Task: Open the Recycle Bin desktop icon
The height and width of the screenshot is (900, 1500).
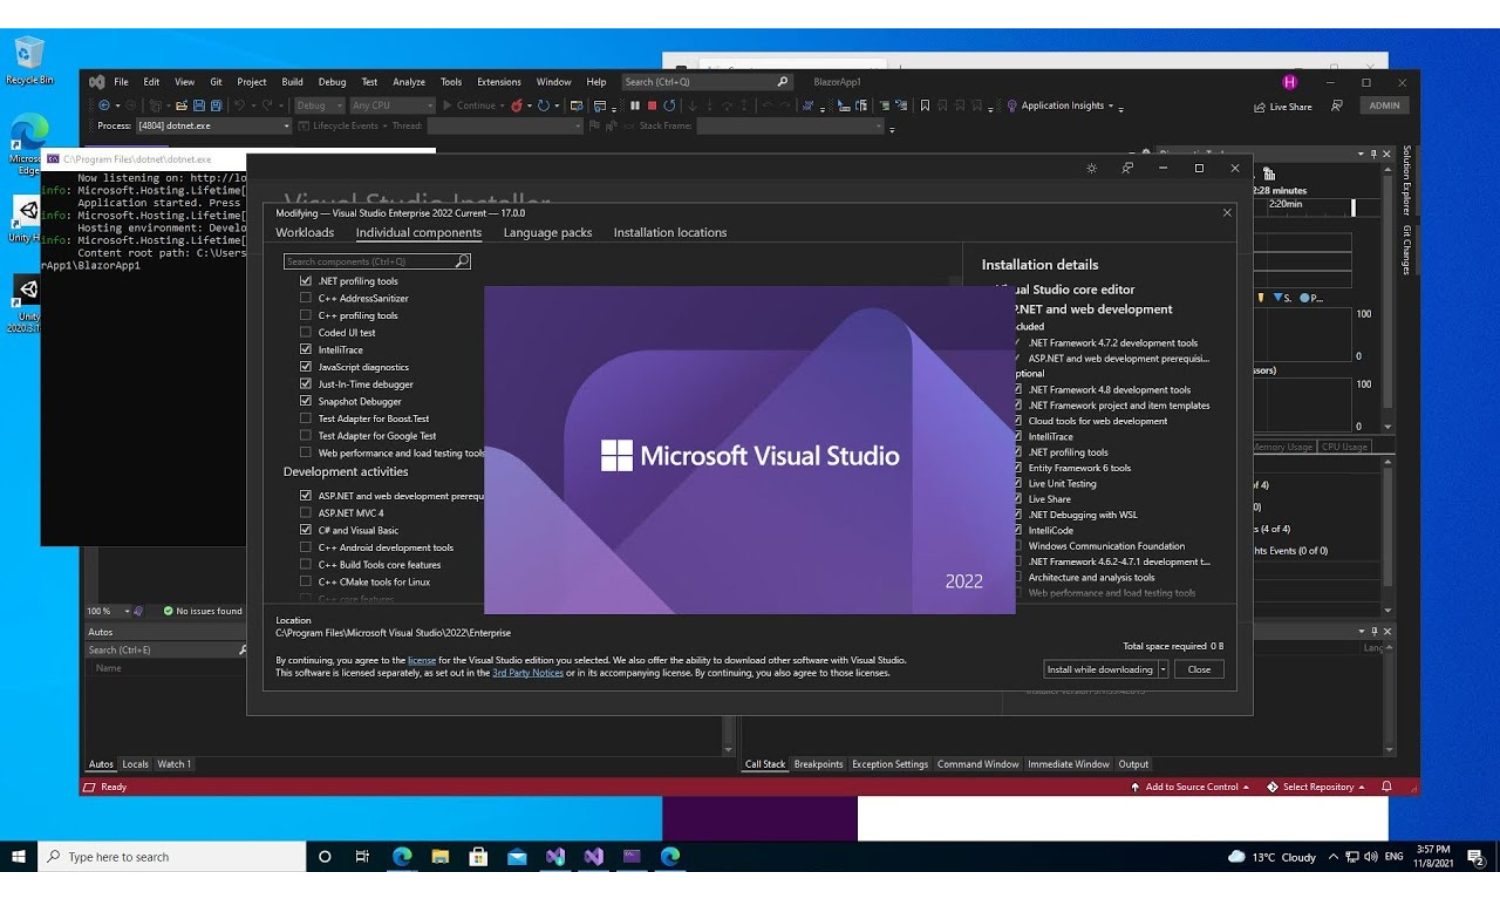Action: pyautogui.click(x=29, y=60)
